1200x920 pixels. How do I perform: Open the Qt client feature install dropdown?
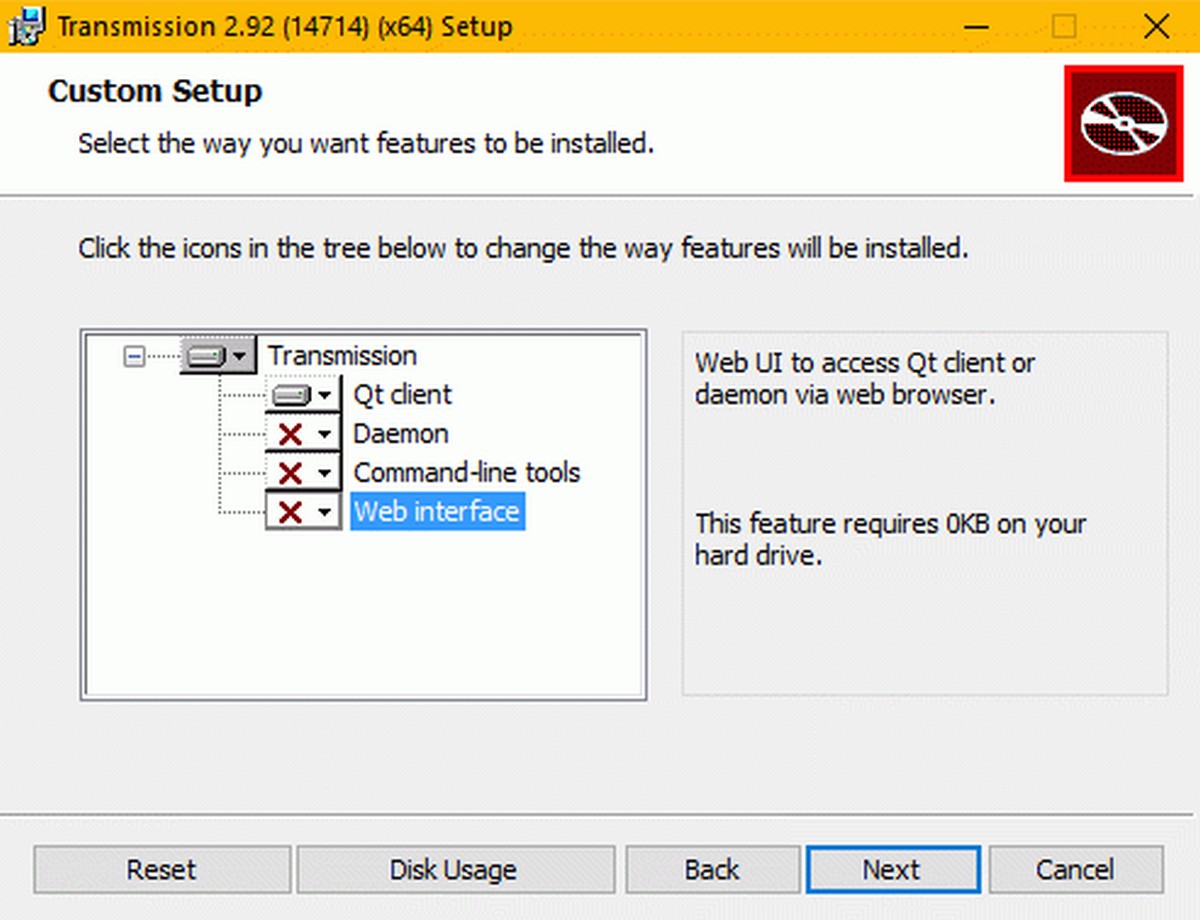pyautogui.click(x=303, y=395)
